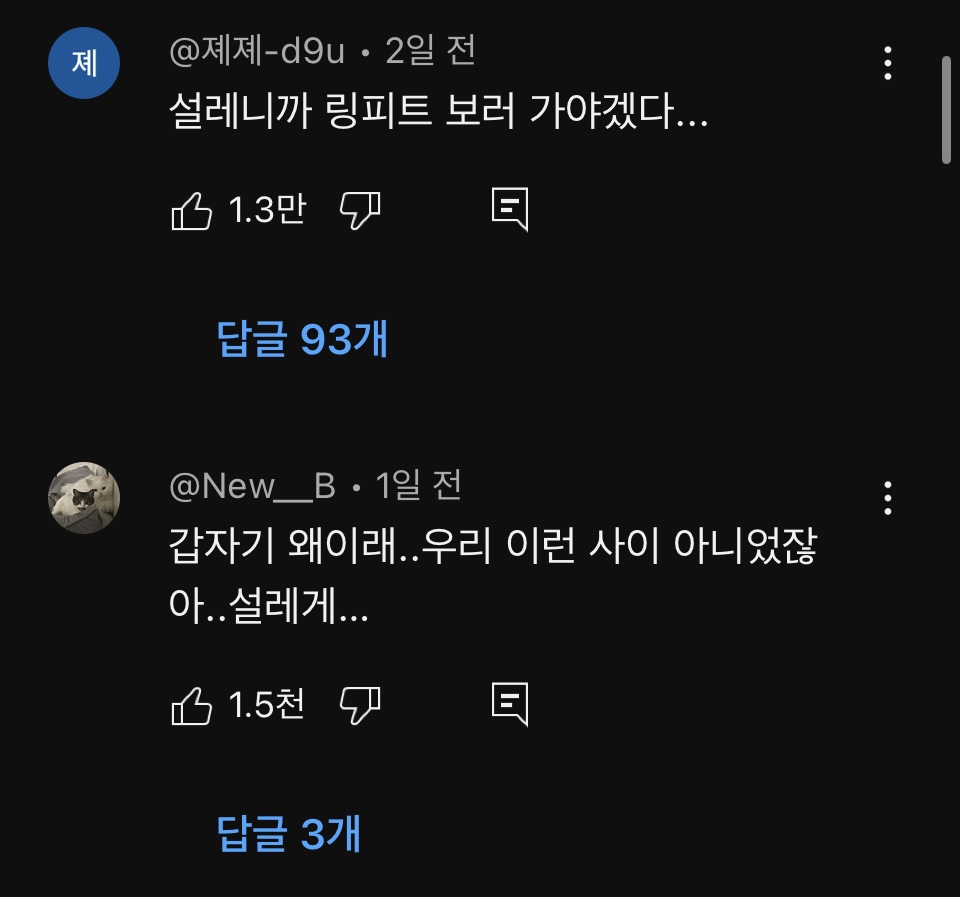960x897 pixels.
Task: Like the comment by @제제-d9u
Action: [x=192, y=211]
